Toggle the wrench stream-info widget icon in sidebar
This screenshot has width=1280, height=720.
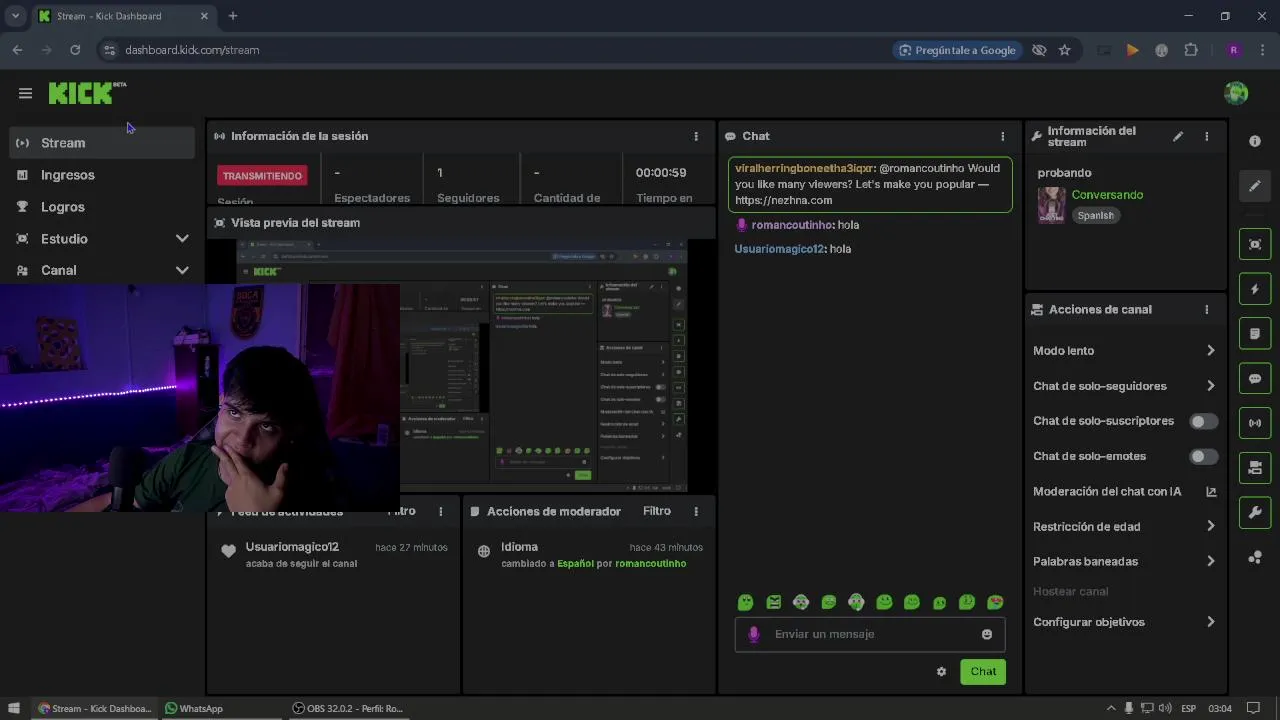(1255, 513)
